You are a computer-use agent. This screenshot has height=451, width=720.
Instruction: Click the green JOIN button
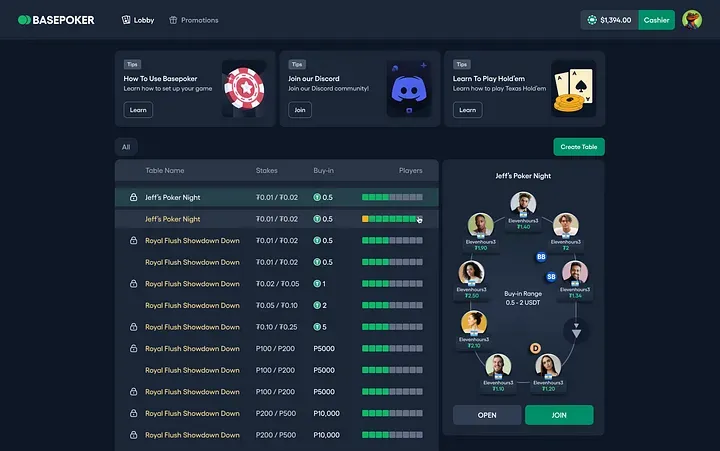tap(559, 415)
